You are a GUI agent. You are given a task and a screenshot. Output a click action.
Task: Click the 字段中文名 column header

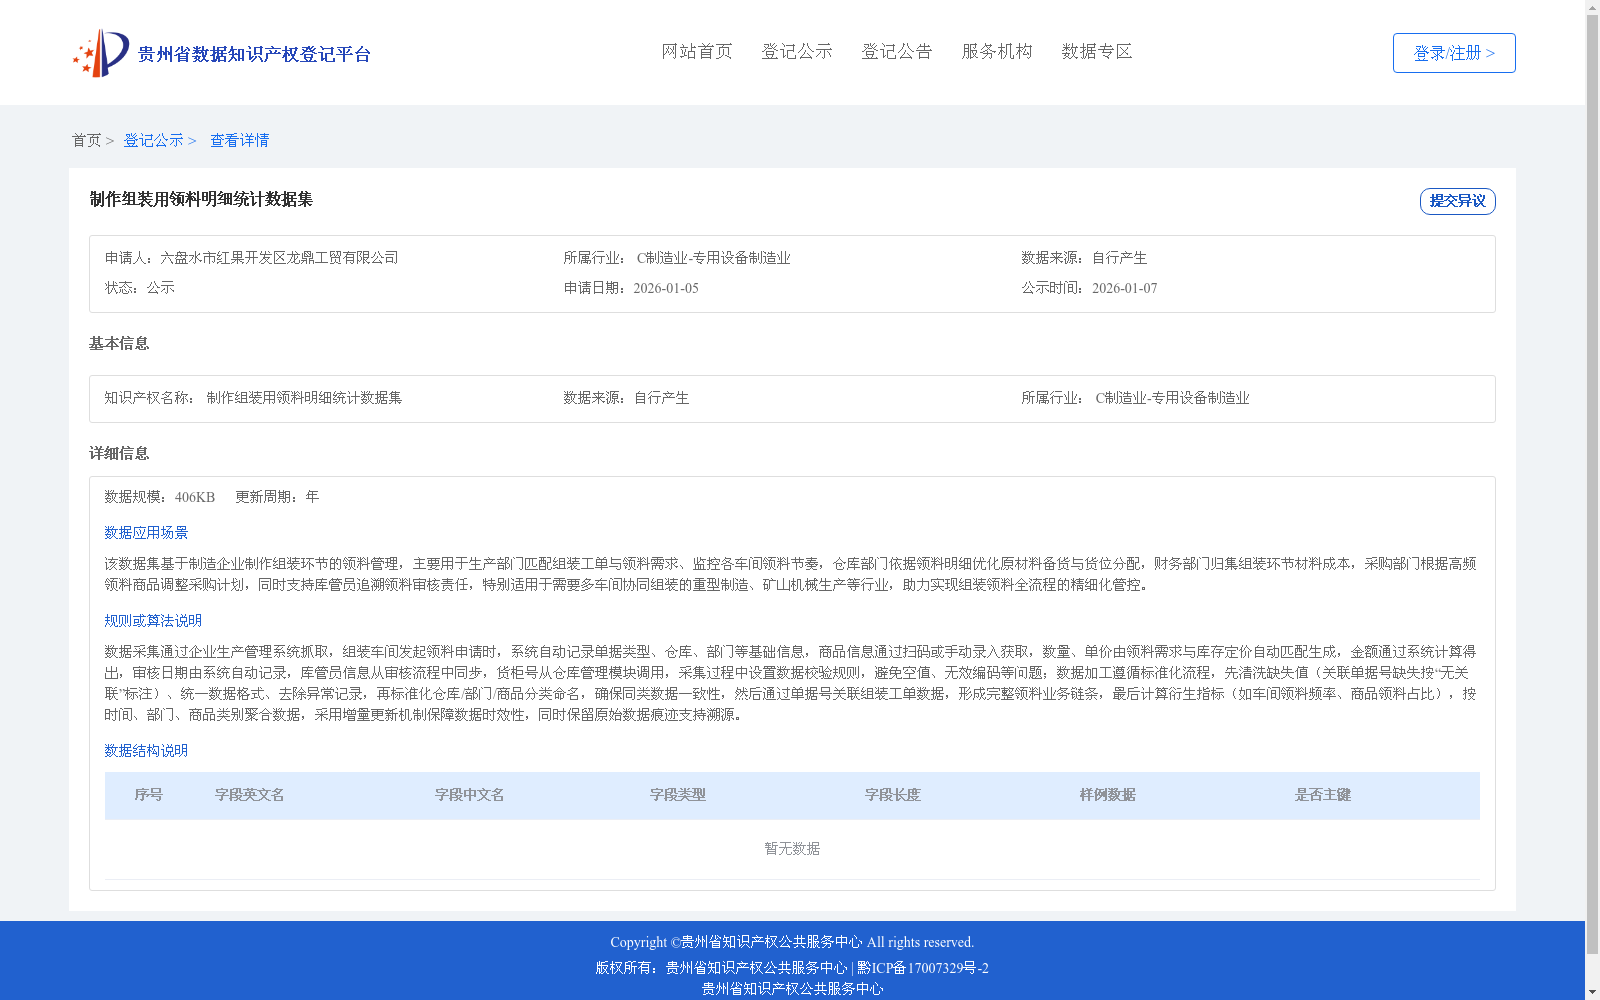pyautogui.click(x=470, y=795)
